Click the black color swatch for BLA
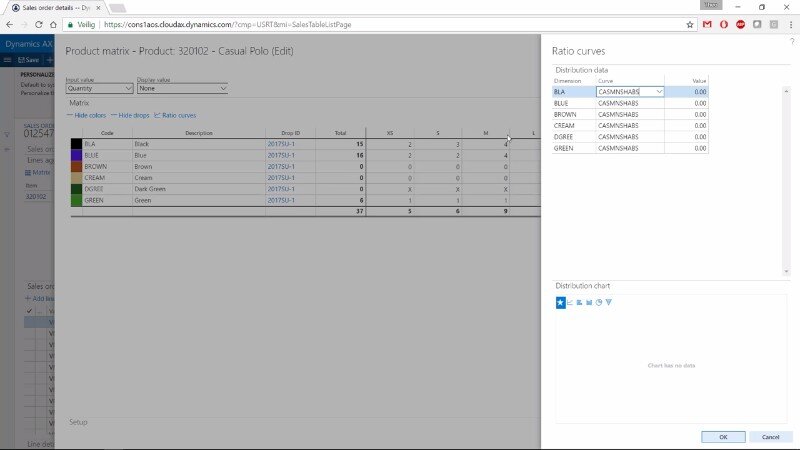Screen dimensions: 800x450 (76, 144)
